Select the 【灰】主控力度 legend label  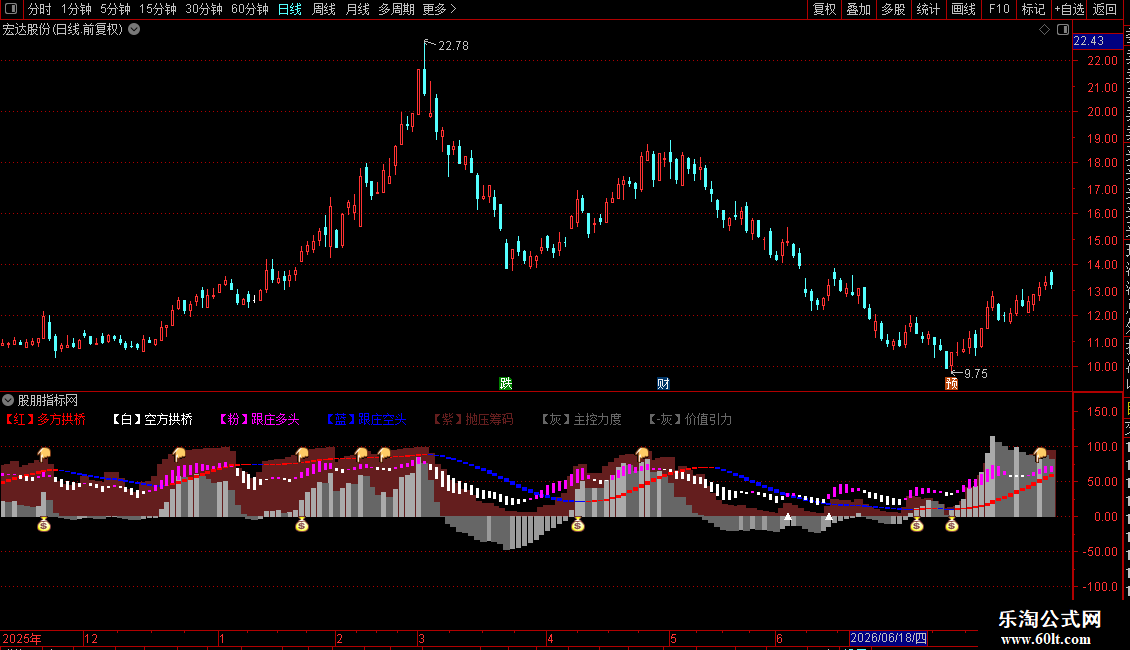pyautogui.click(x=581, y=419)
